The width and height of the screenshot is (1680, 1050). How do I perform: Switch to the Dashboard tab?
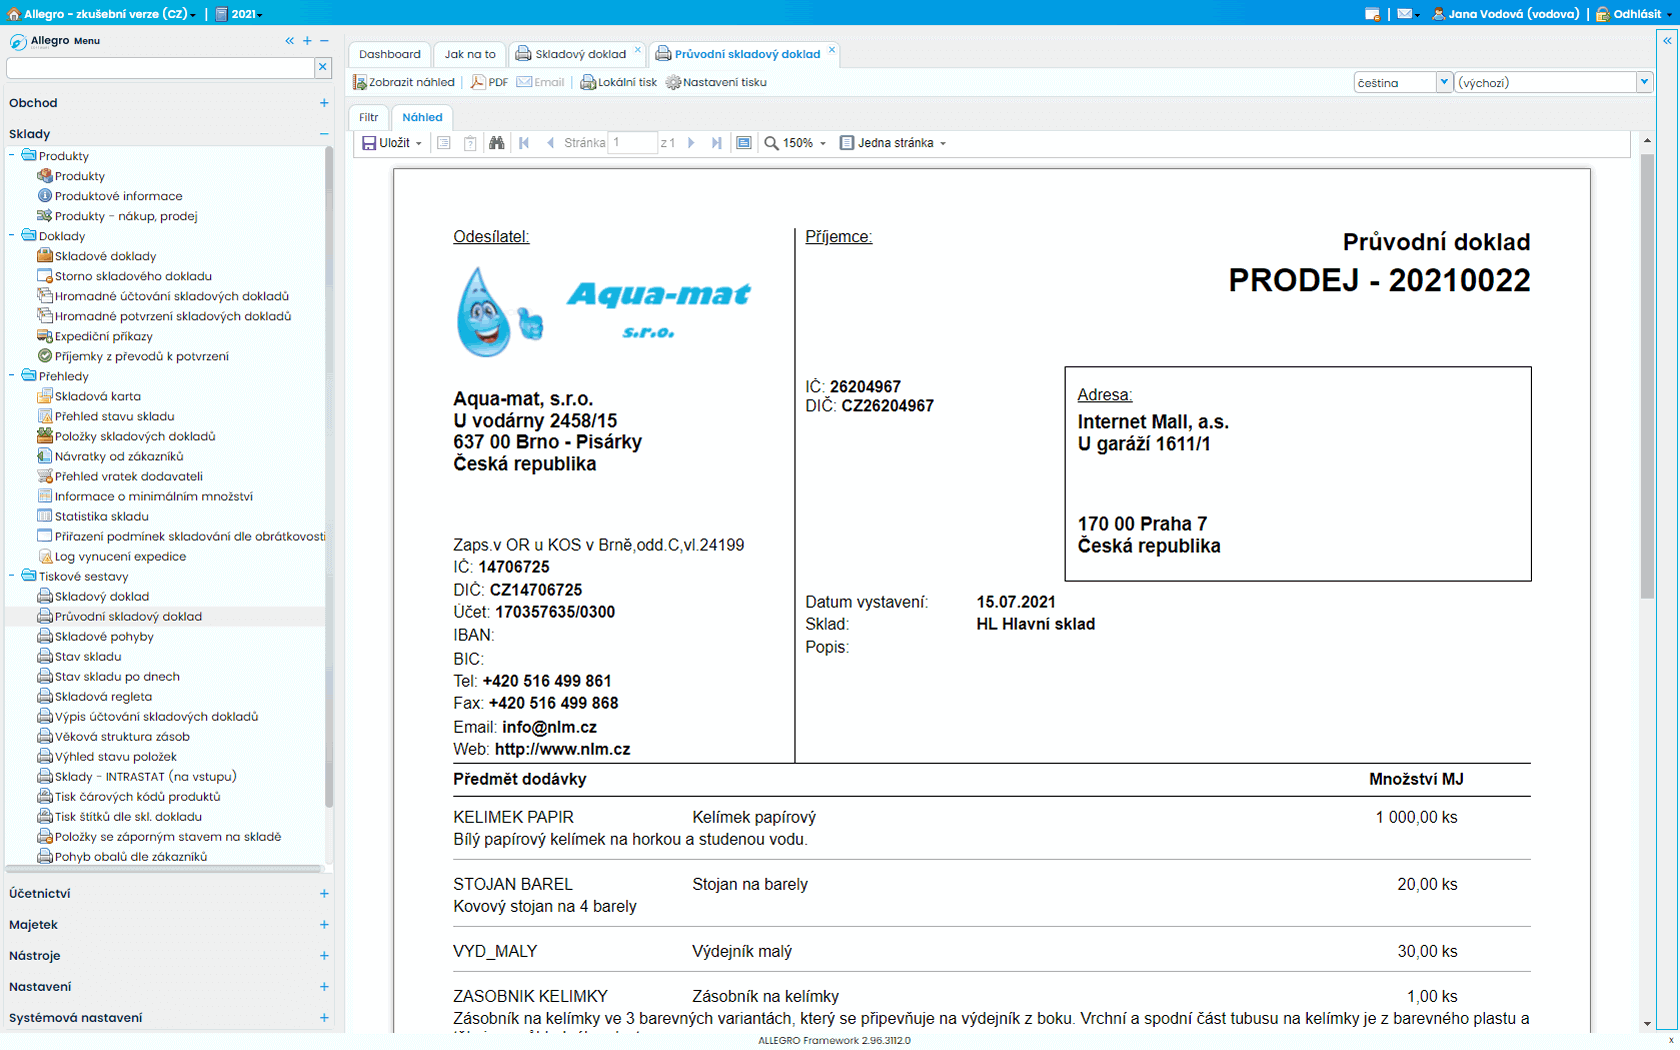click(390, 54)
